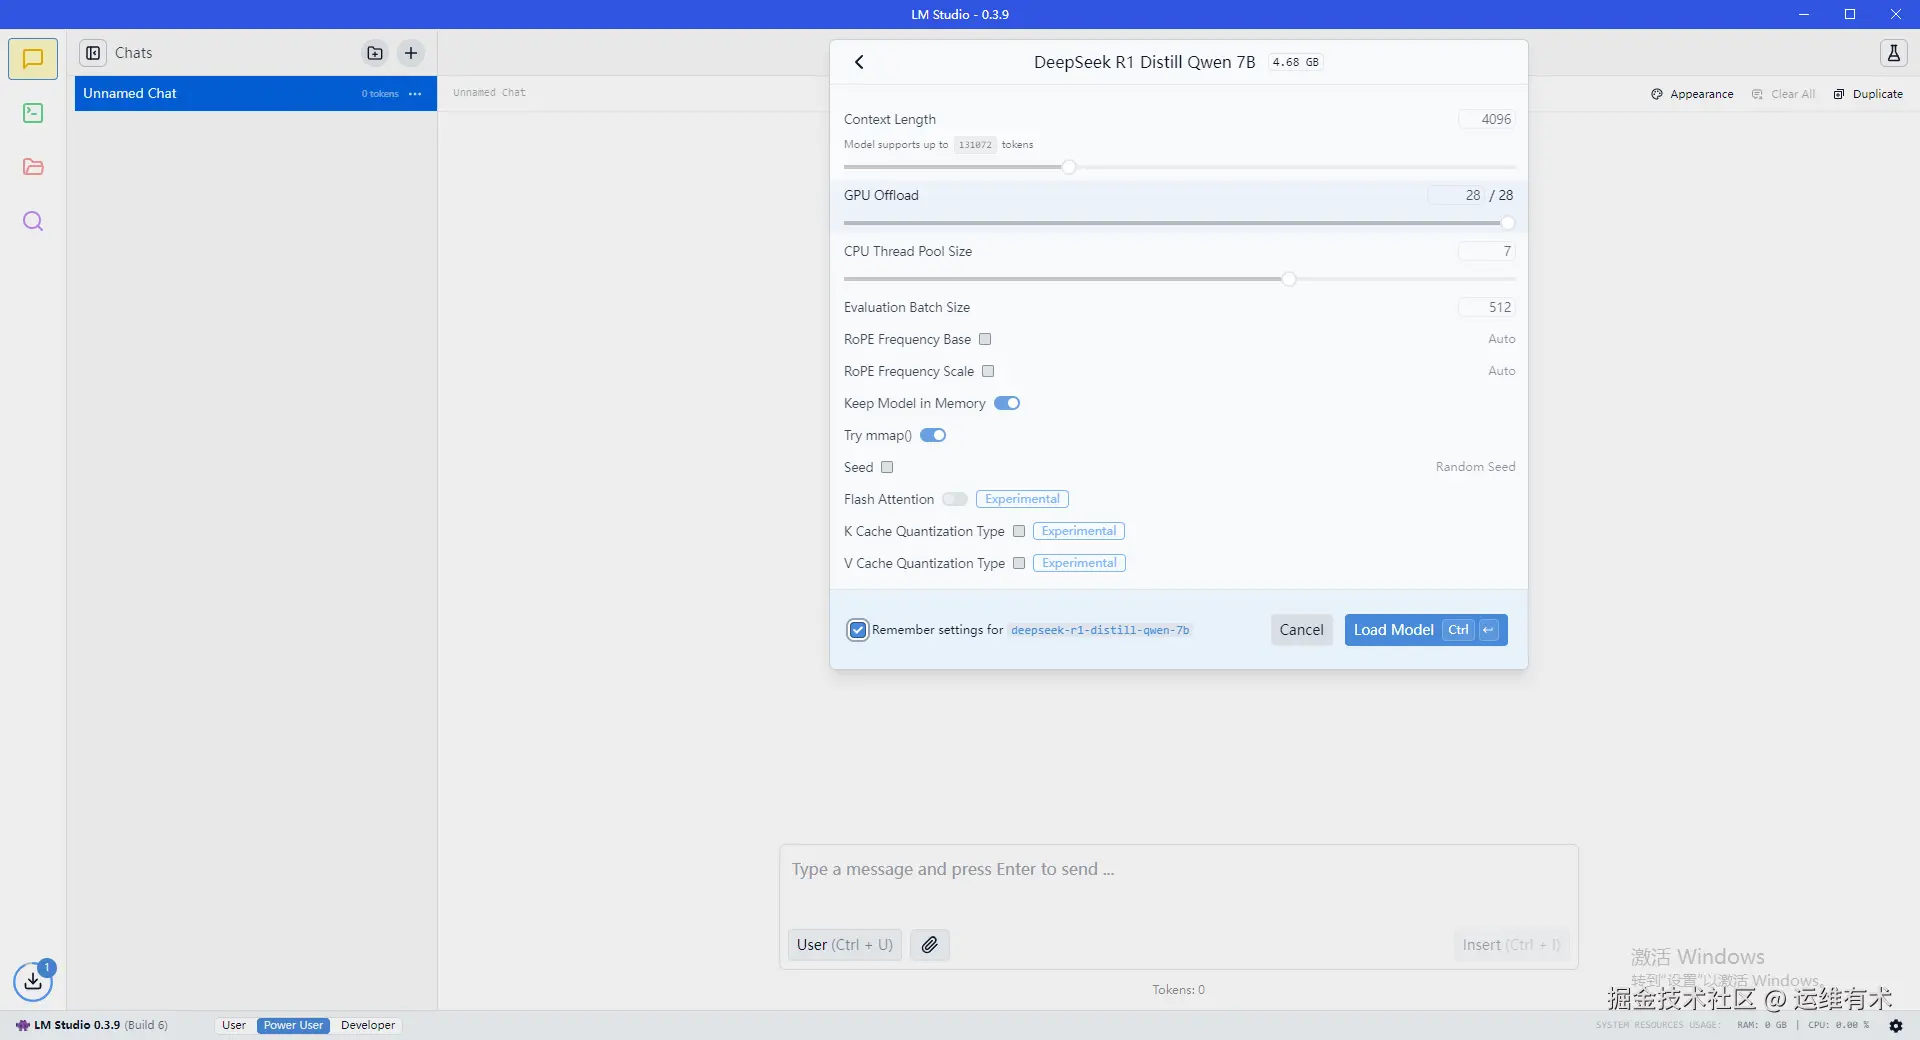1920x1040 pixels.
Task: Adjust the GPU Offload slider
Action: pyautogui.click(x=1507, y=223)
